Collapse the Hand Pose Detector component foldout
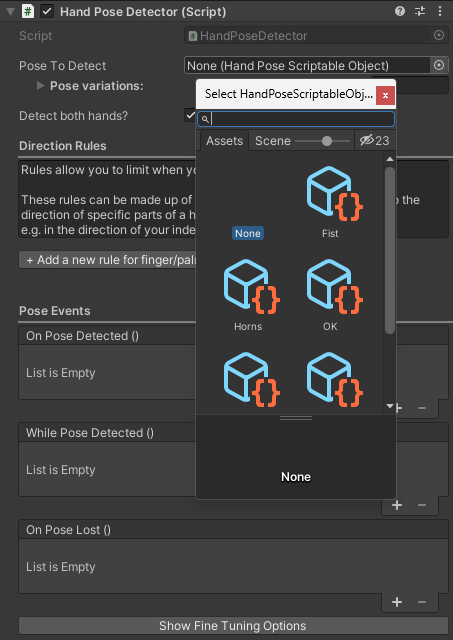This screenshot has width=453, height=640. coord(11,11)
